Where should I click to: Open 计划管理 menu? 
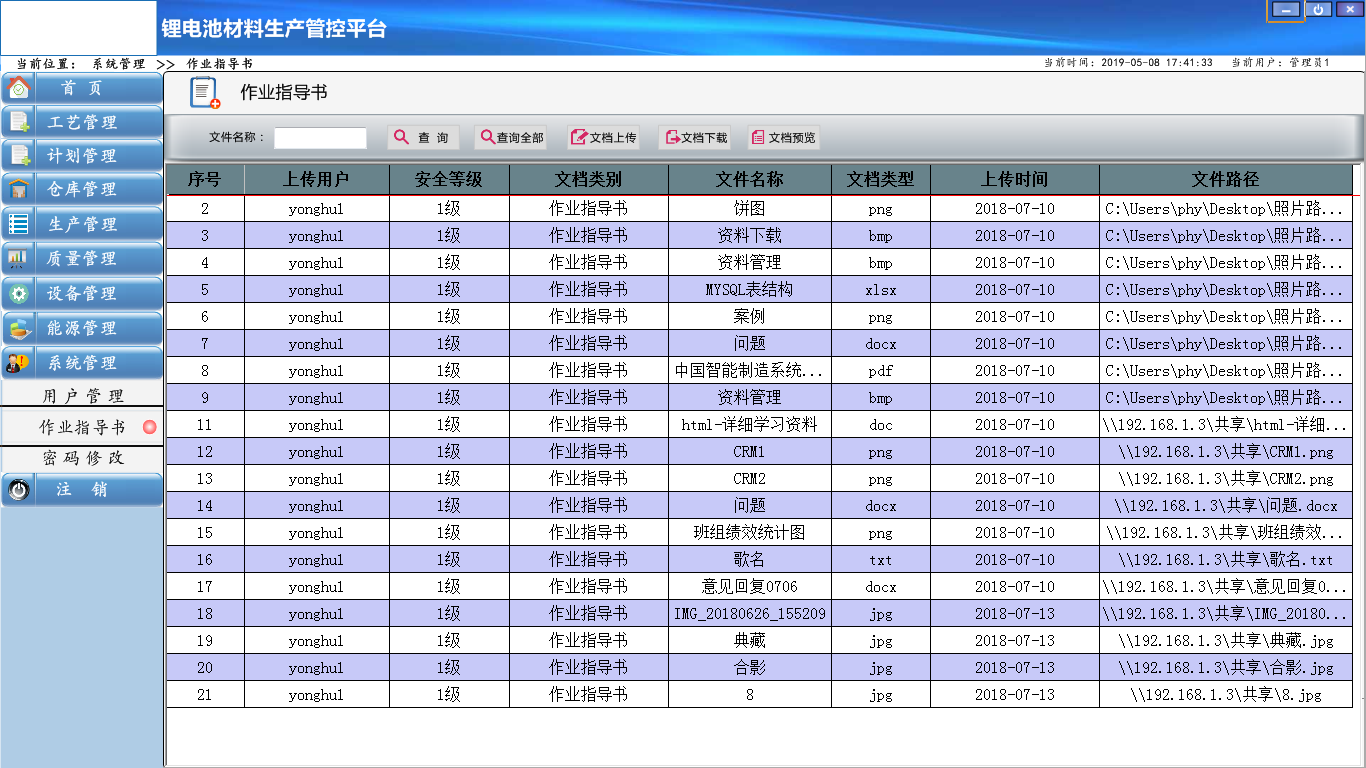pos(82,156)
